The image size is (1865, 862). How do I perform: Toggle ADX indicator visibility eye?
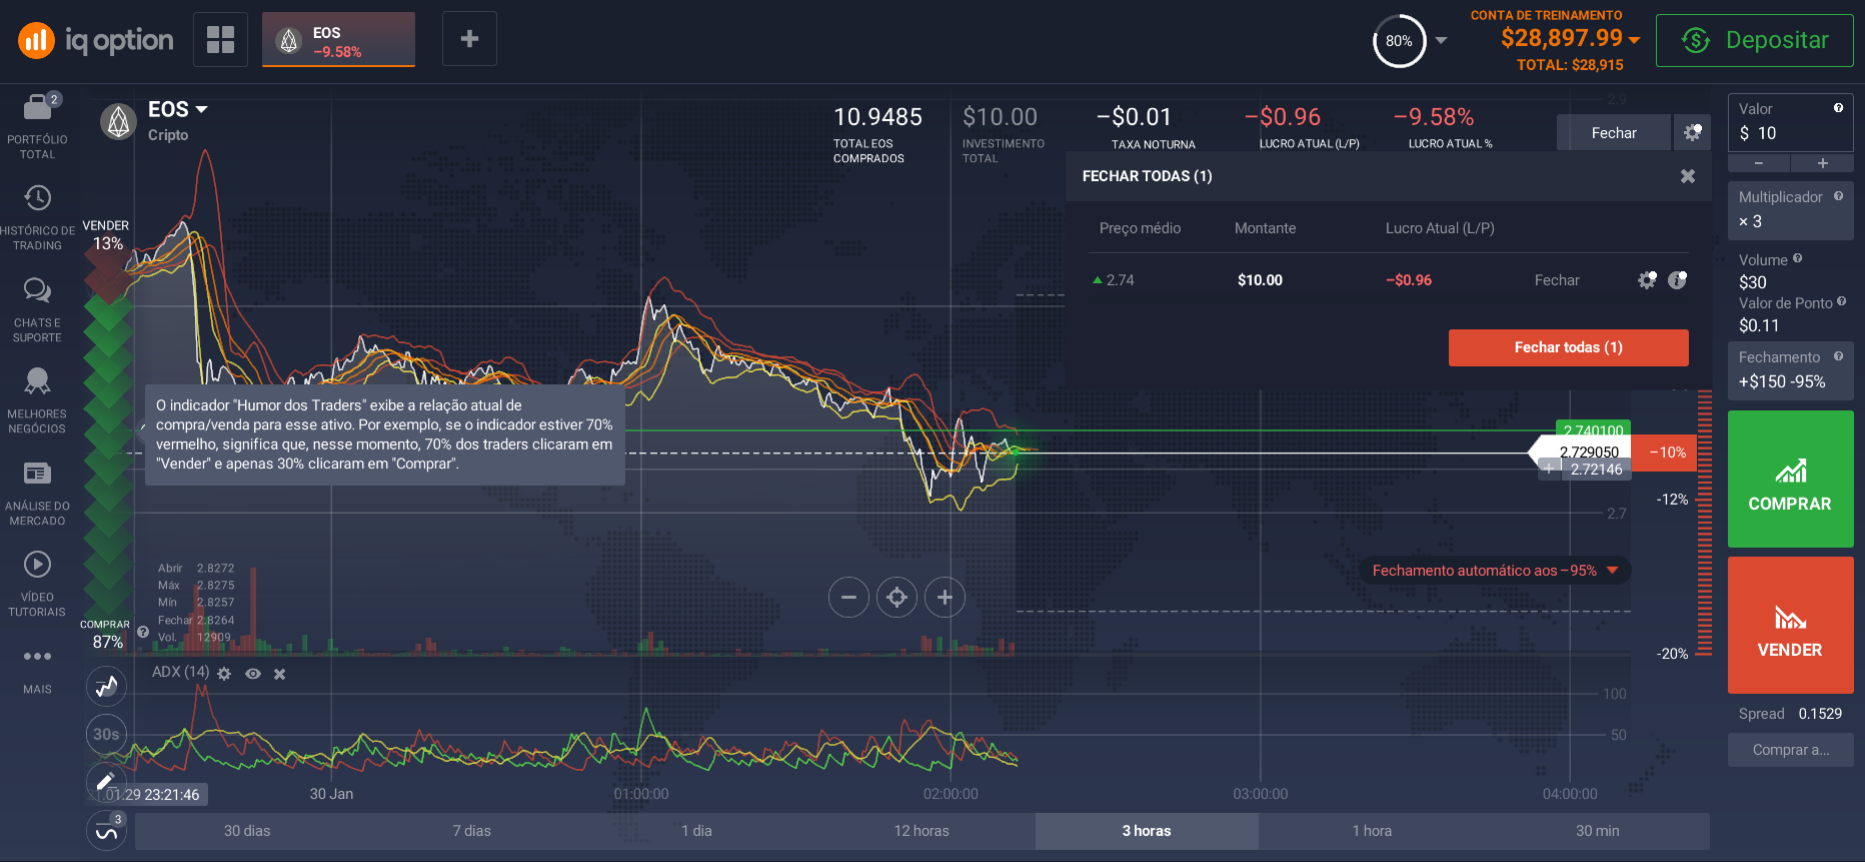(253, 674)
